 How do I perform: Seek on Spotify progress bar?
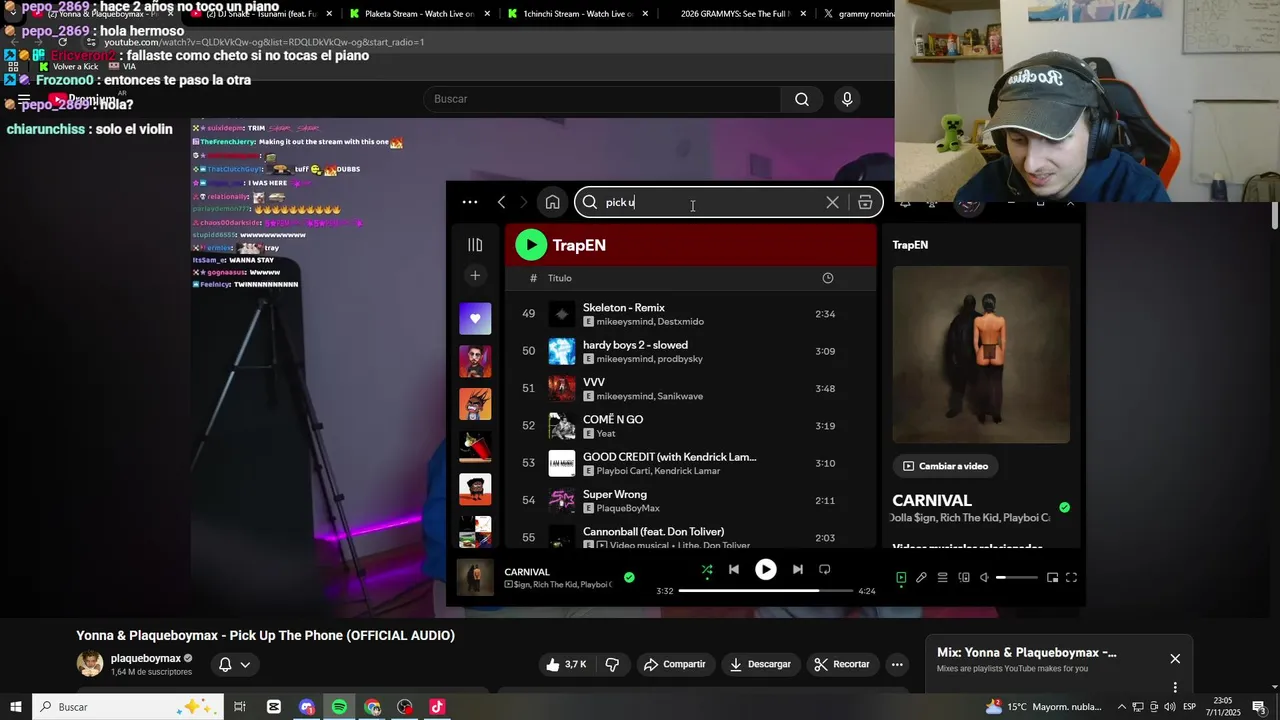click(x=764, y=591)
